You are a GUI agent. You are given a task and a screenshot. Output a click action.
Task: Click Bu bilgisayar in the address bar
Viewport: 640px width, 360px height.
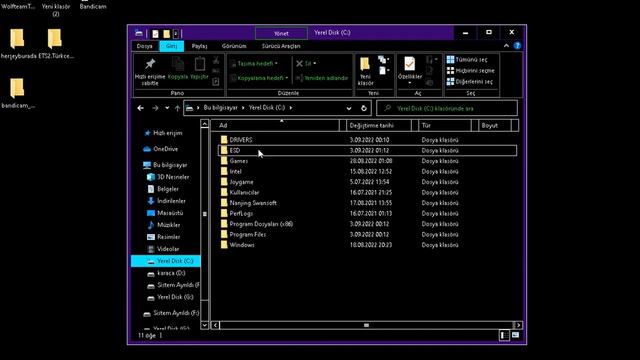(220, 108)
